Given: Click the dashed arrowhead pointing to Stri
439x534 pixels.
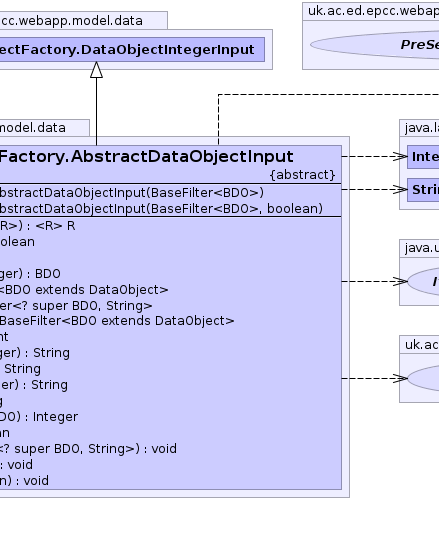Looking at the screenshot, I should click(x=400, y=190).
